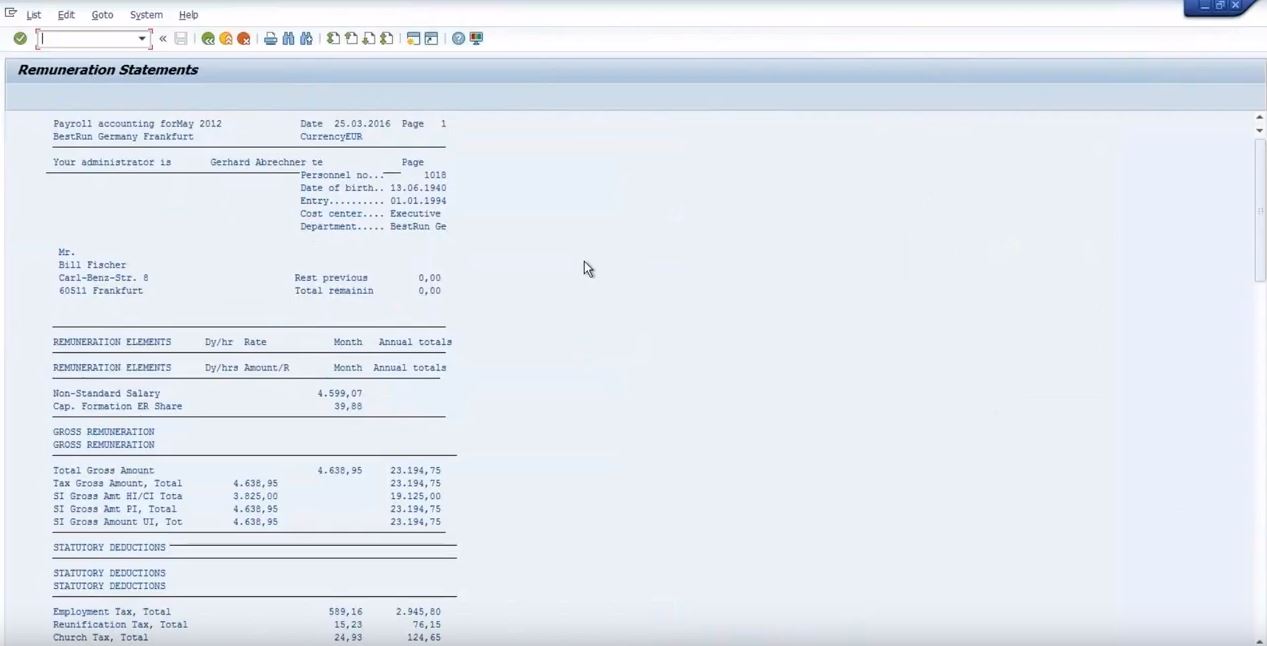Collapse the command field with double chevron
The image size is (1267, 646).
click(x=163, y=39)
